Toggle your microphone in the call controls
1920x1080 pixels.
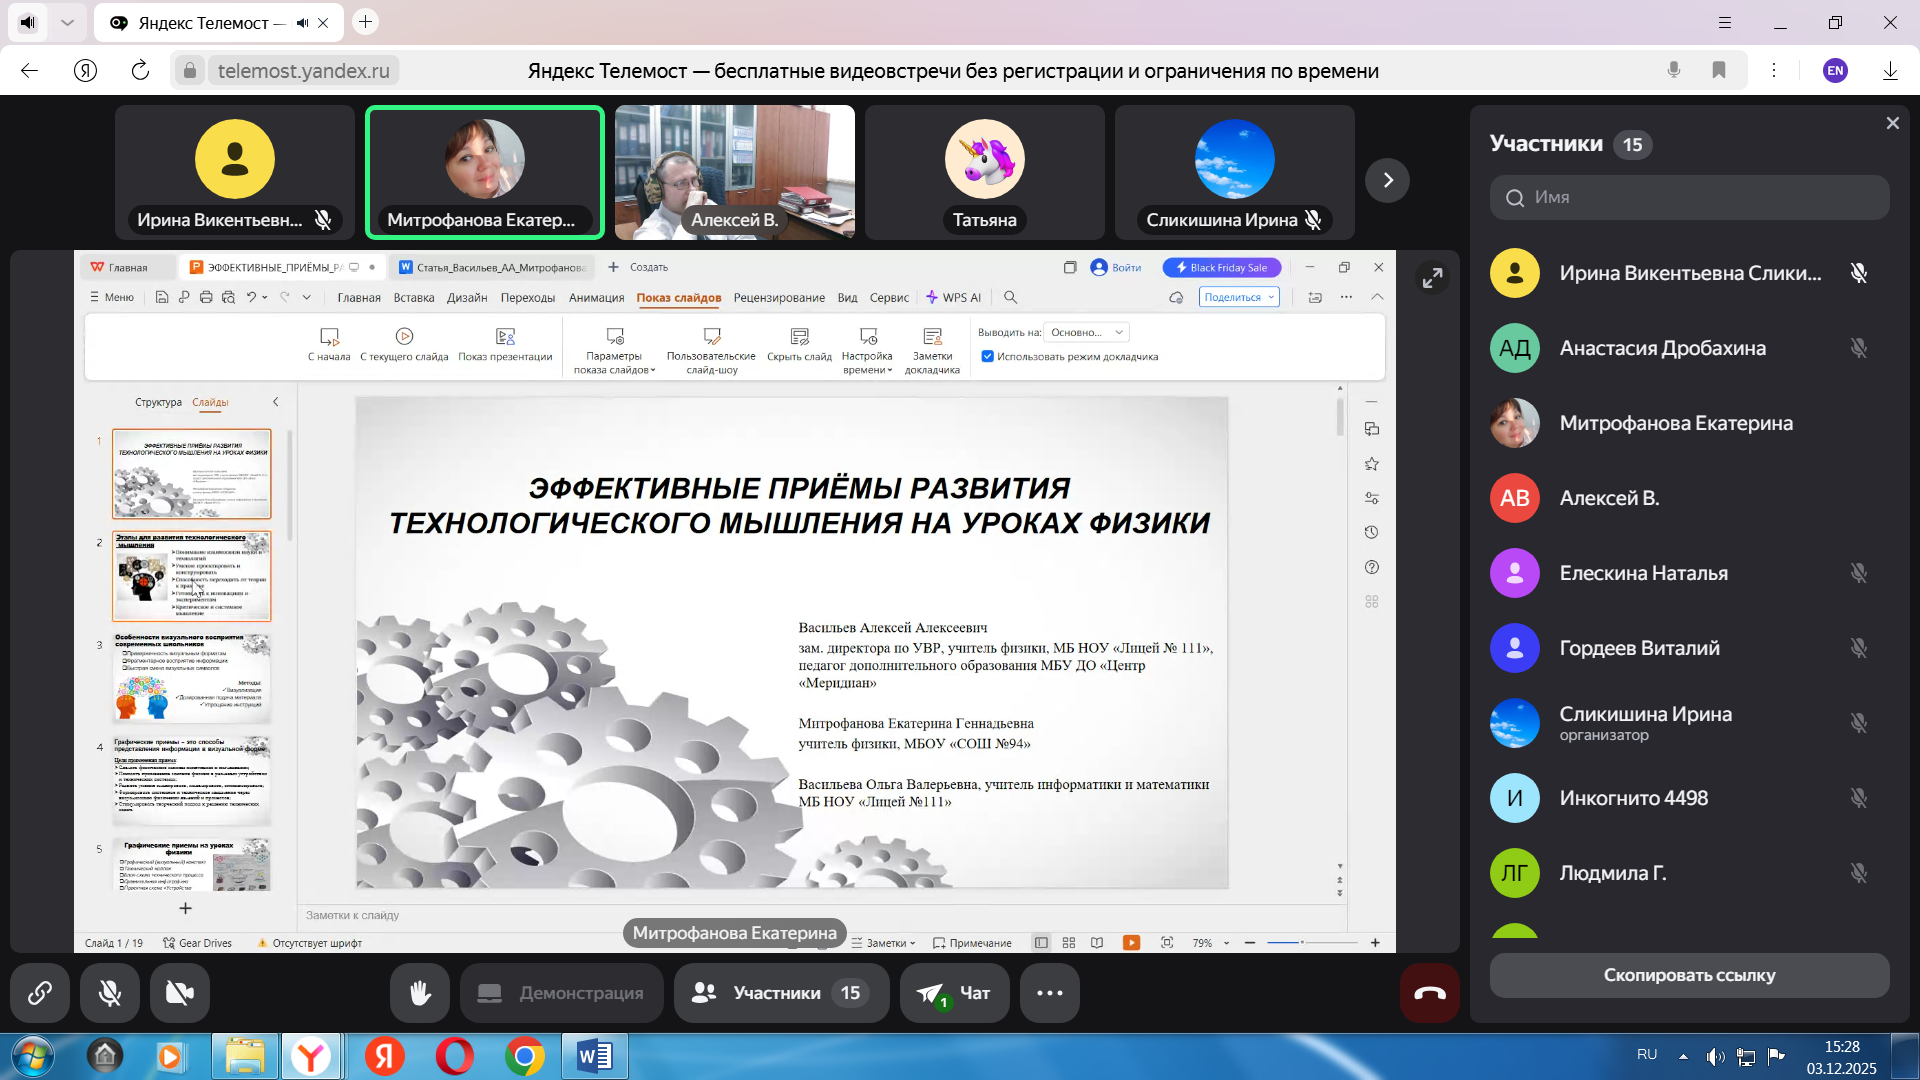110,993
